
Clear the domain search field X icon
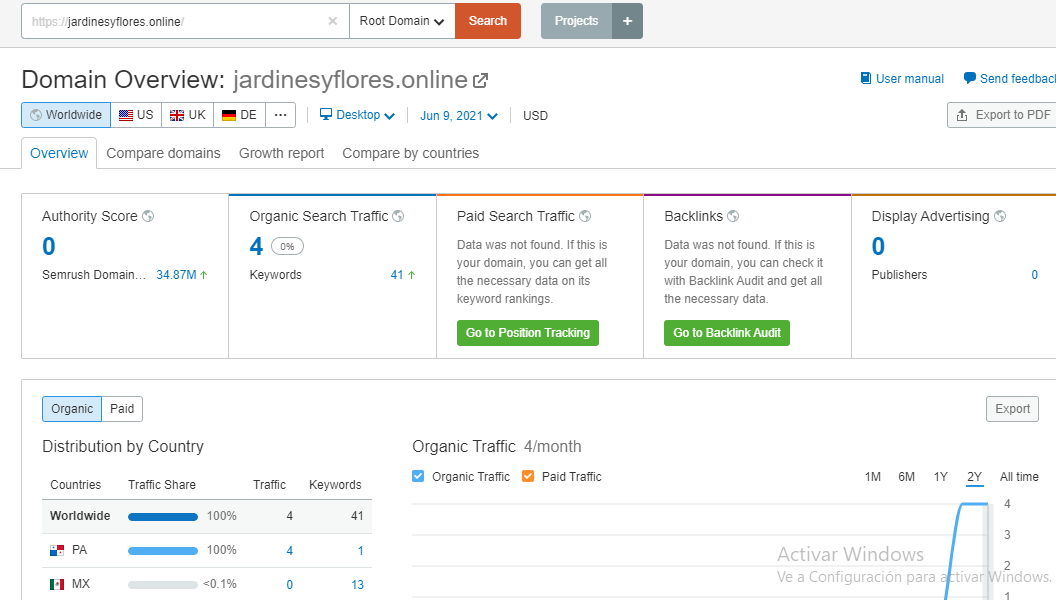[333, 21]
